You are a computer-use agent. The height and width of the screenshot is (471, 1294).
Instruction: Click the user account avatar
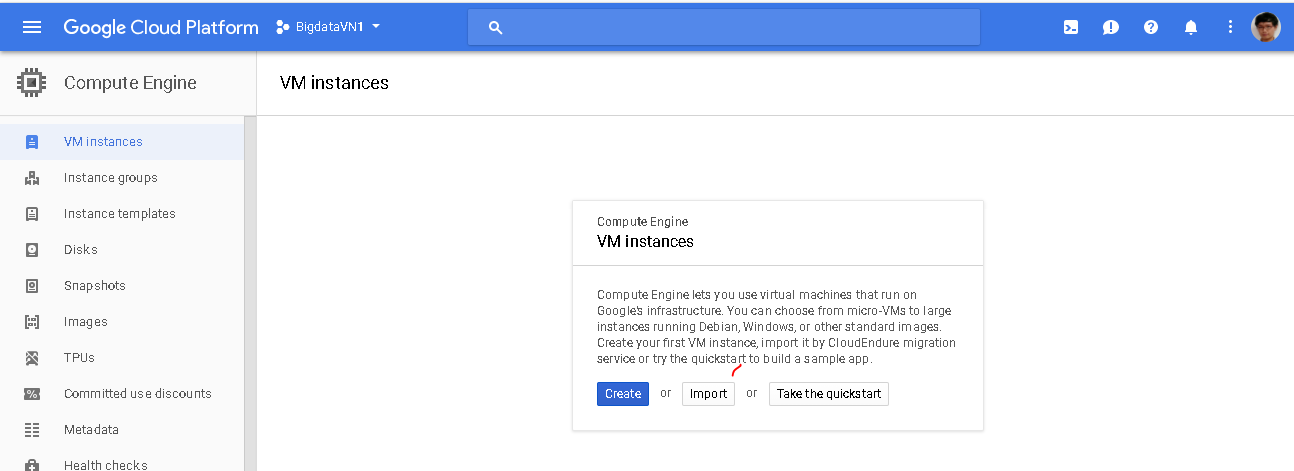pos(1266,27)
